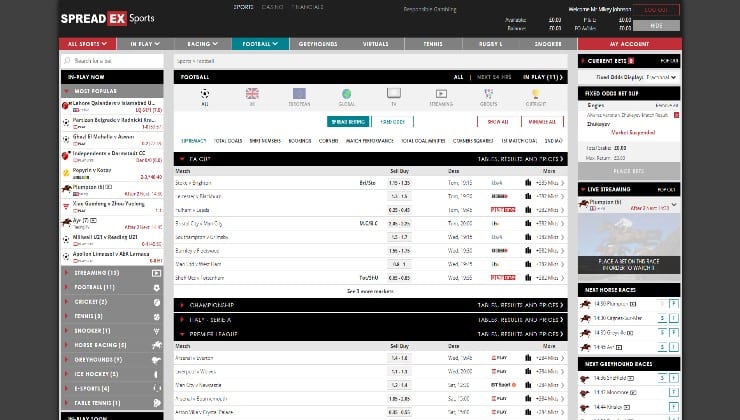The width and height of the screenshot is (740, 420).
Task: Switch to Fixed Odds mode
Action: pyautogui.click(x=393, y=122)
